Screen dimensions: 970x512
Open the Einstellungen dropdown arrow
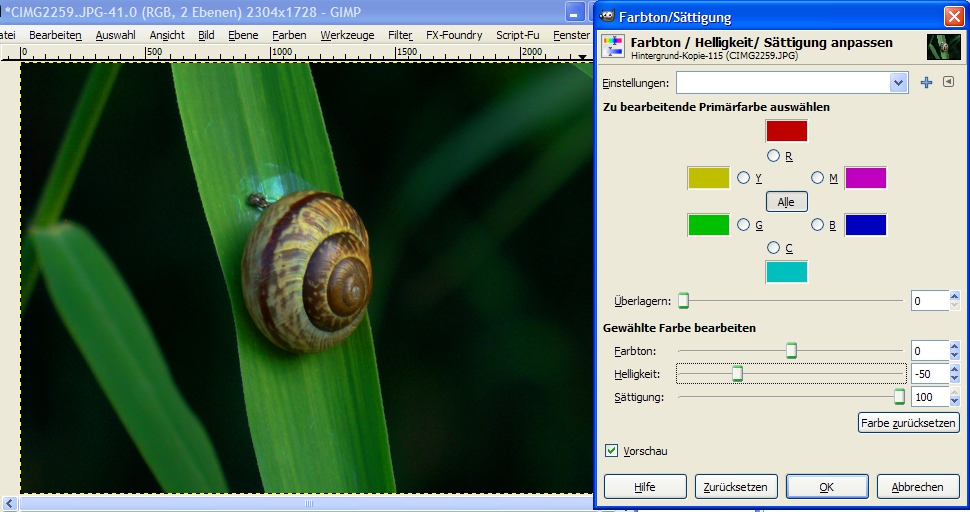point(898,82)
